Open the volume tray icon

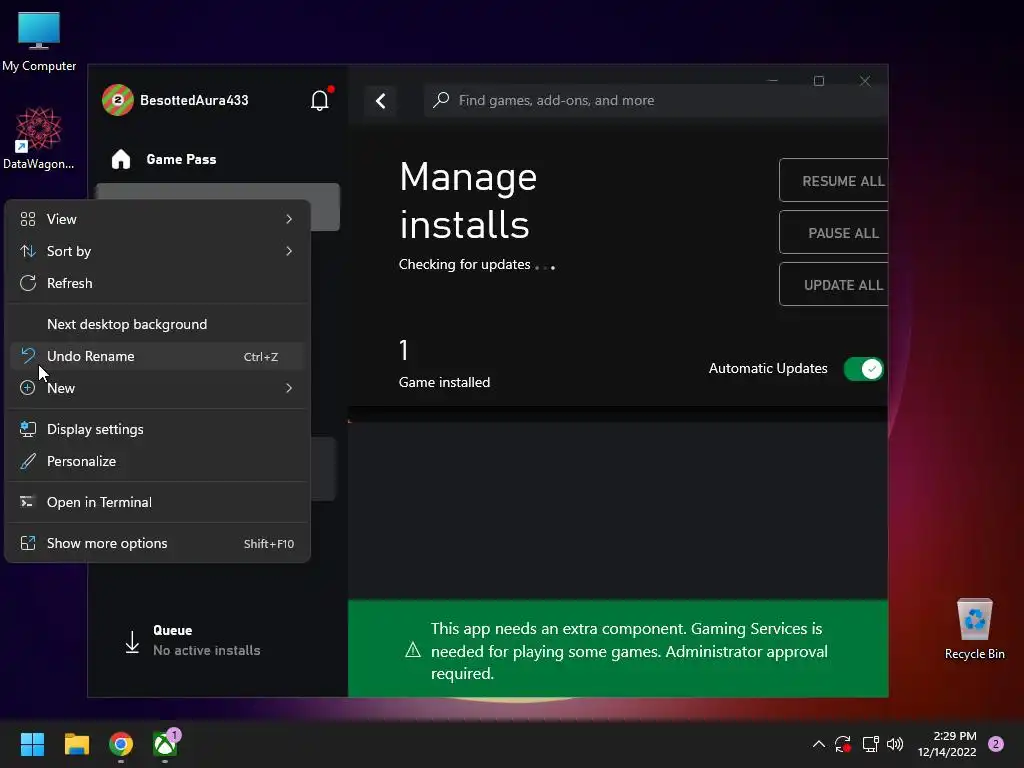click(x=895, y=744)
